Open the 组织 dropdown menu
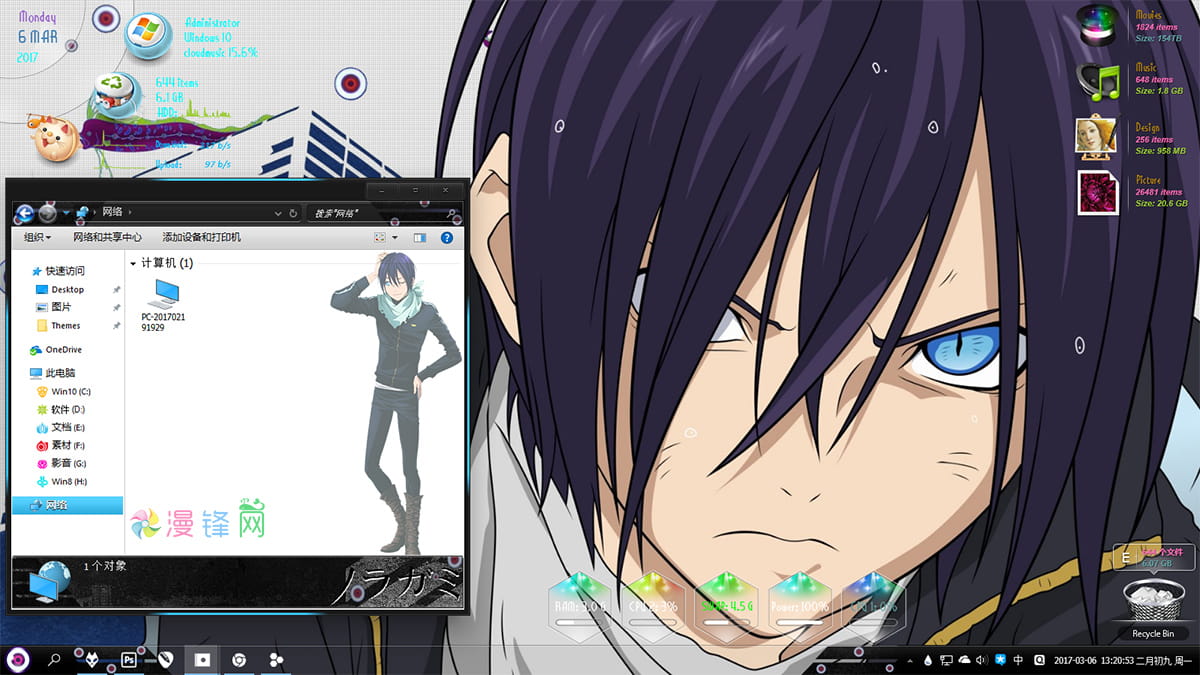 tap(37, 238)
